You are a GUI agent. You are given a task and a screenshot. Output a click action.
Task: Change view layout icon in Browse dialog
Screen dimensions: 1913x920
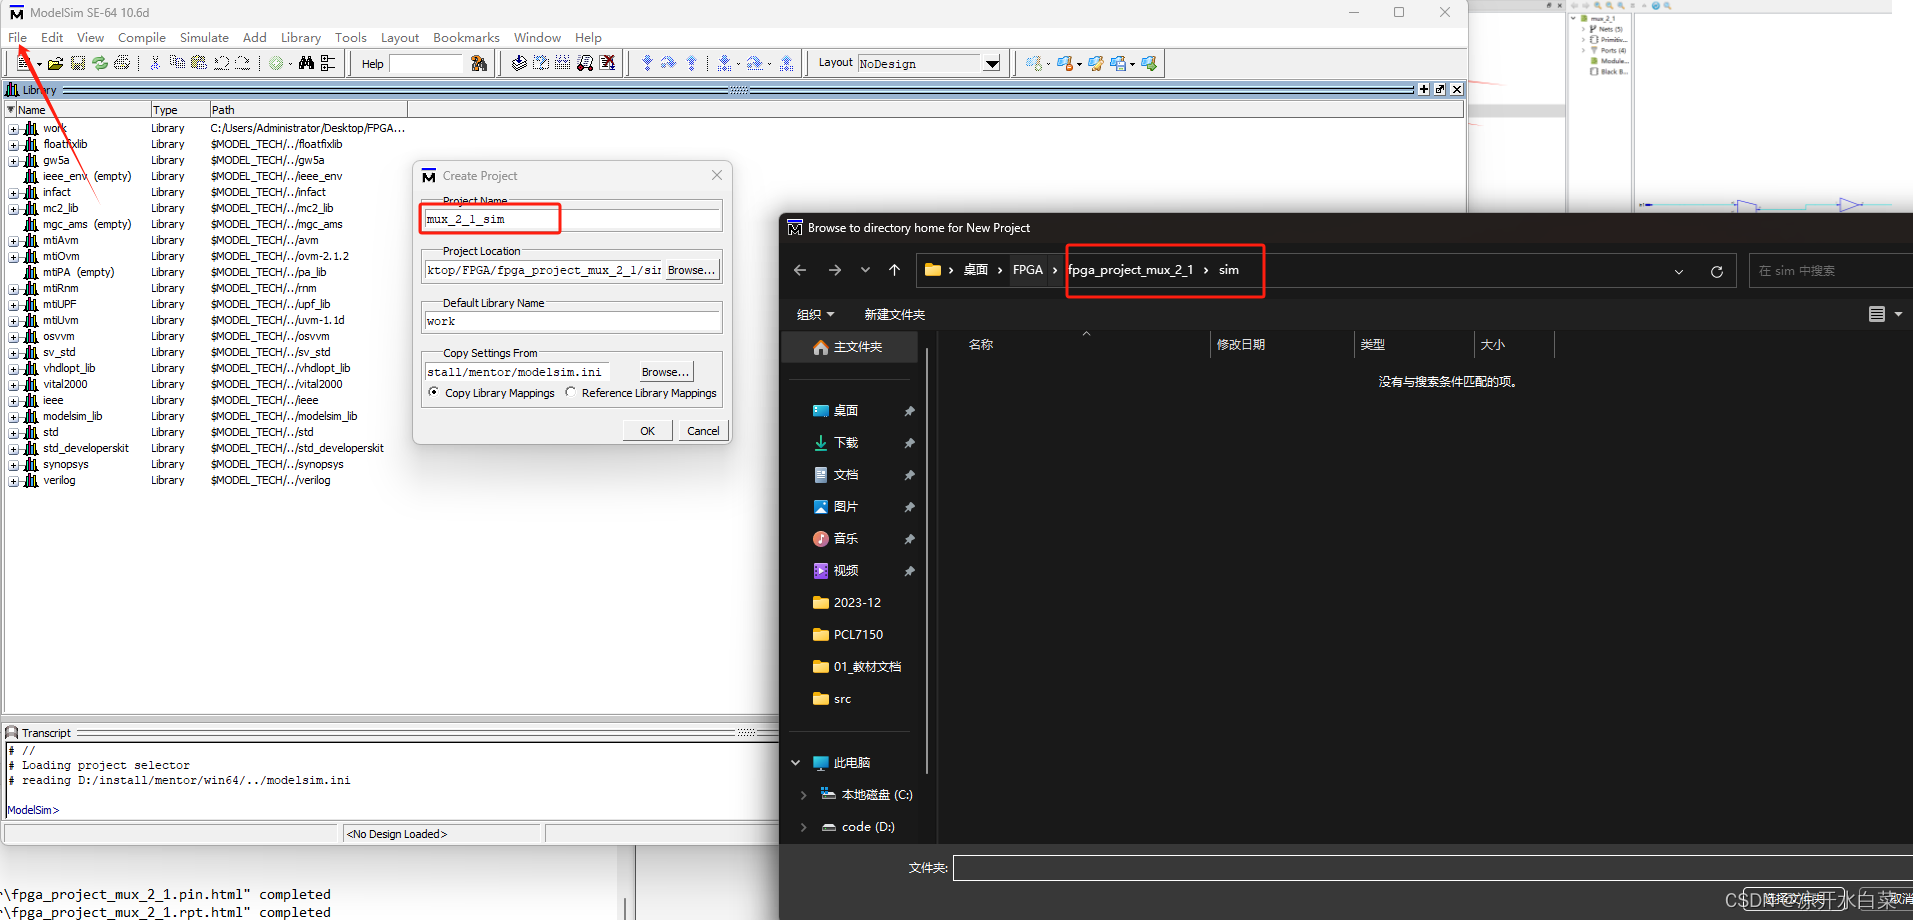(1877, 314)
